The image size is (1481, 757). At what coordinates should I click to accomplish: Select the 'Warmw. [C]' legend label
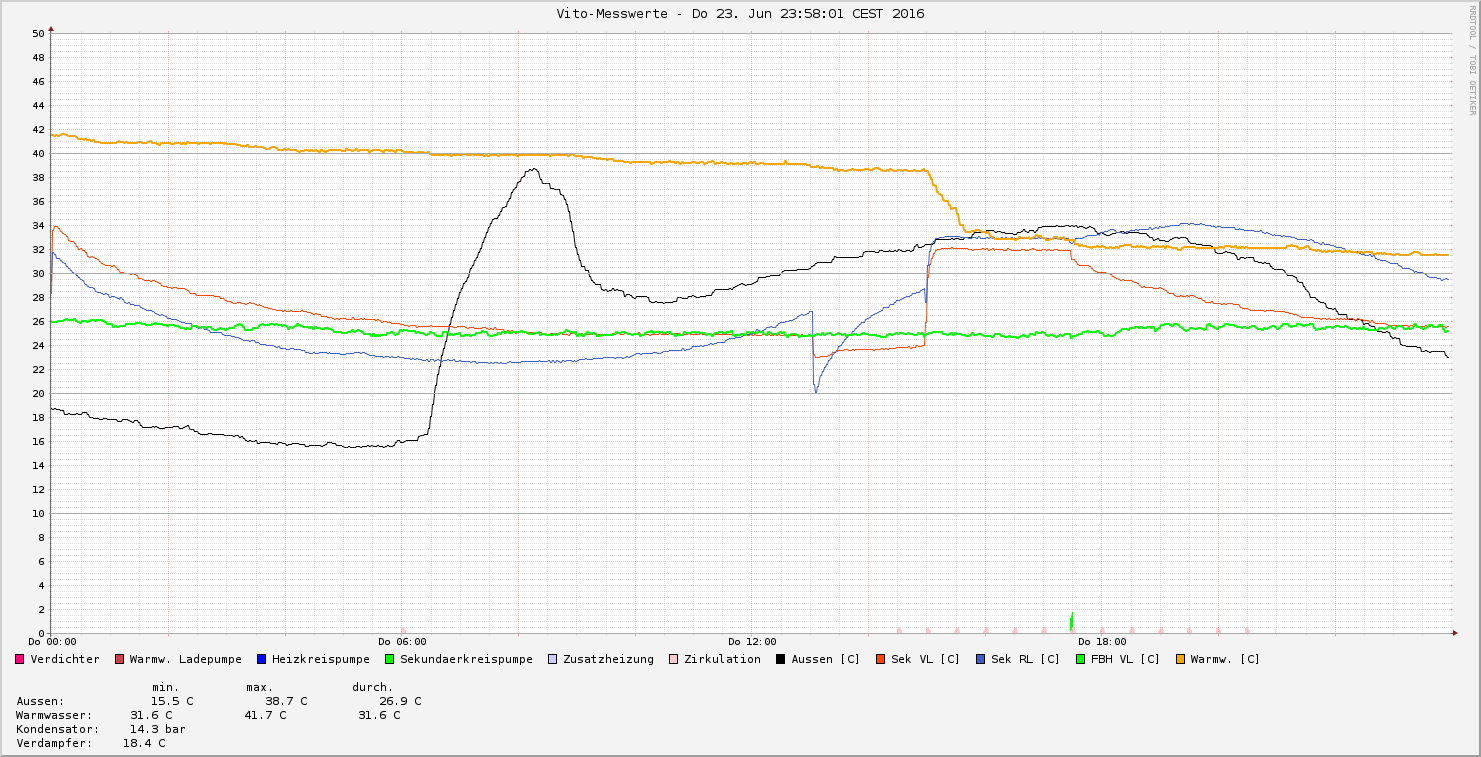pos(1225,659)
